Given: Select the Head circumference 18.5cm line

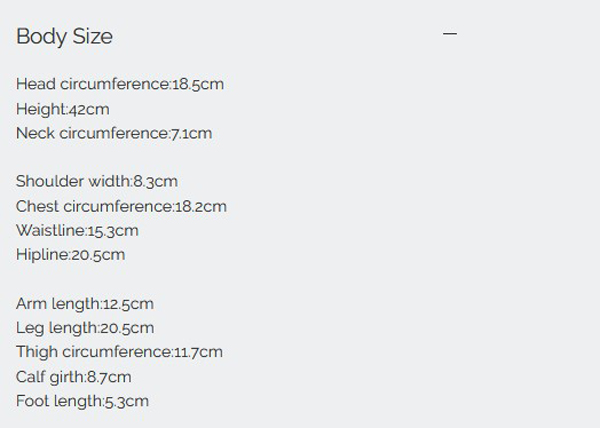Looking at the screenshot, I should pyautogui.click(x=120, y=84).
